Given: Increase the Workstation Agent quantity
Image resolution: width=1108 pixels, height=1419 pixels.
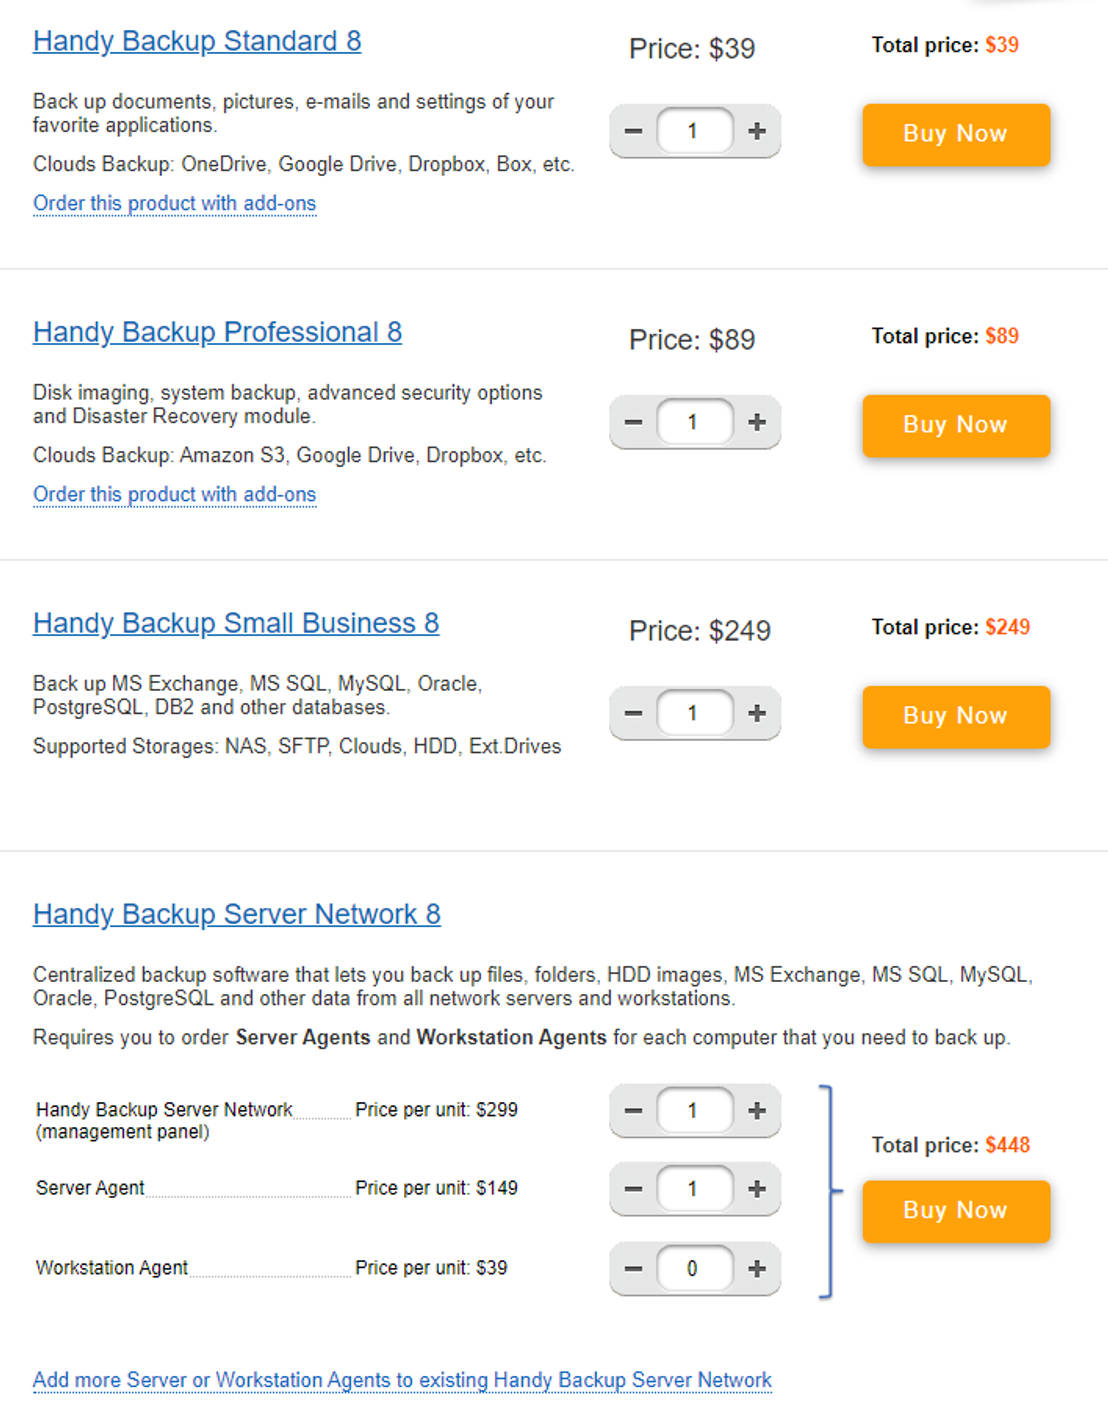Looking at the screenshot, I should point(757,1268).
